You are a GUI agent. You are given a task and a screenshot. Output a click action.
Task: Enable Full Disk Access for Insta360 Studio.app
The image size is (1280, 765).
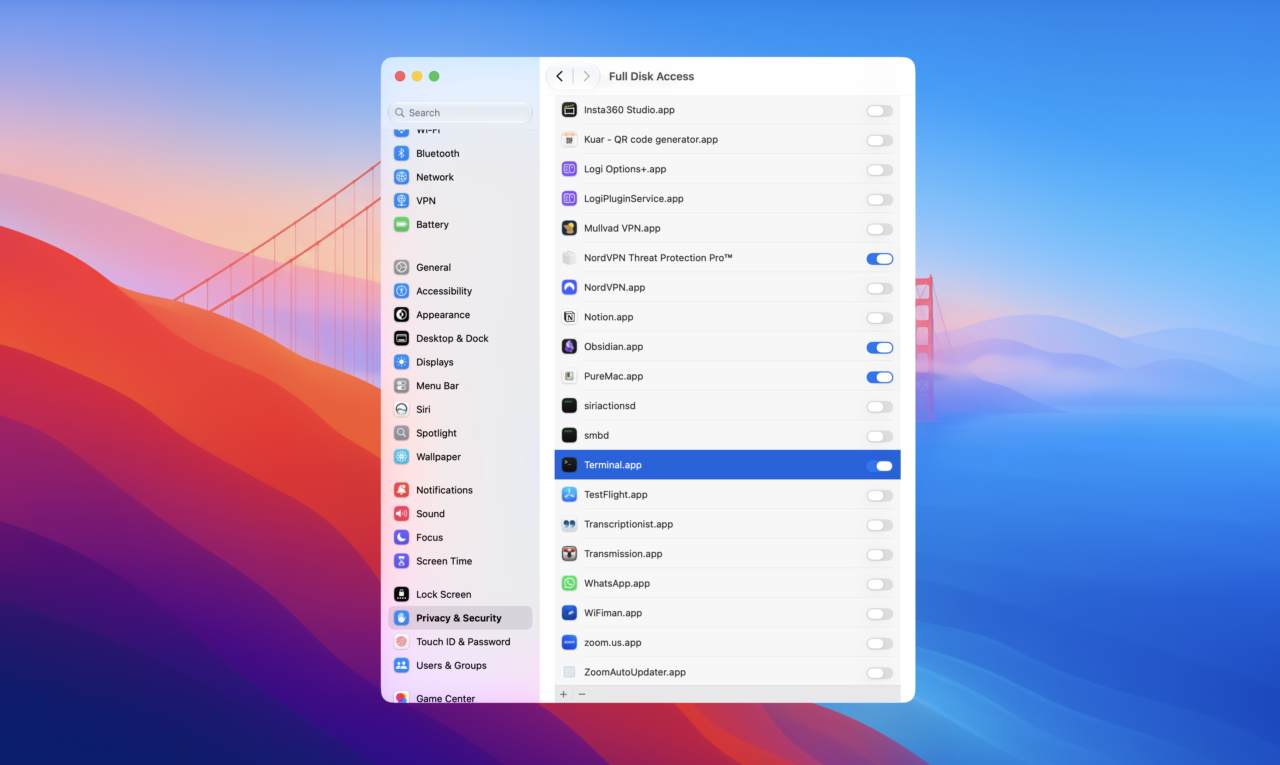click(x=880, y=111)
